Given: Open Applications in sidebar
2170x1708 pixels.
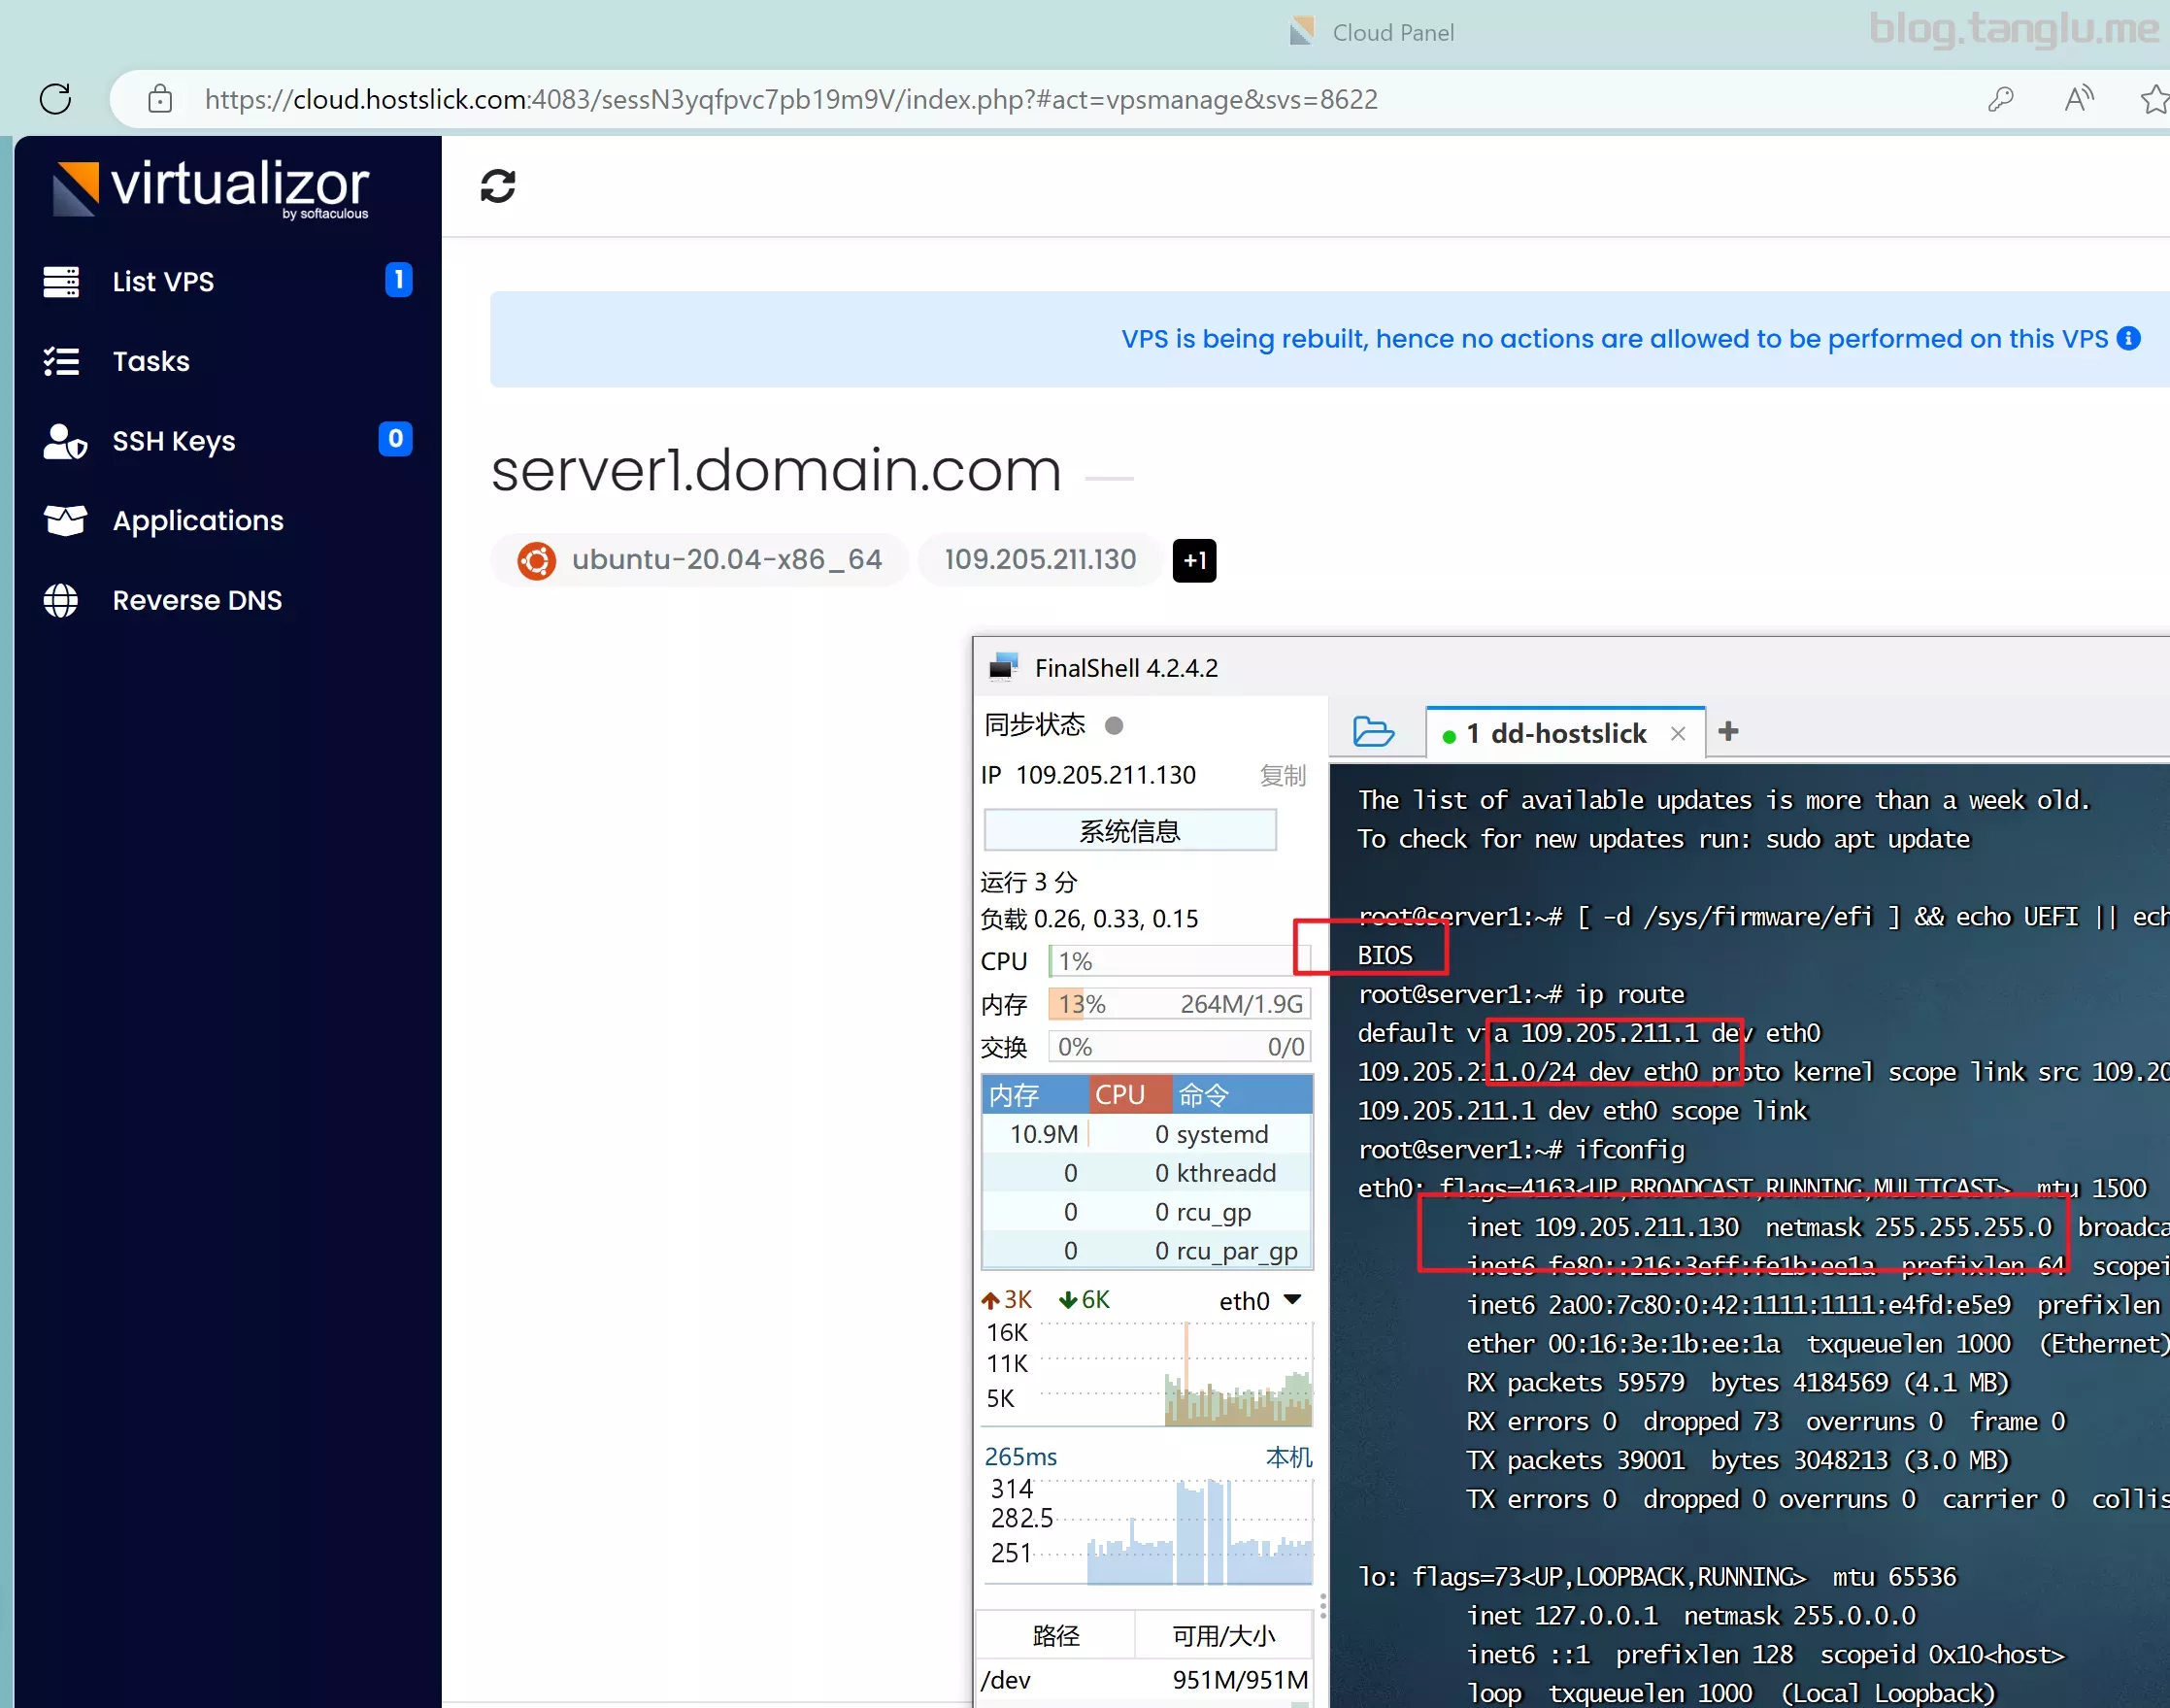Looking at the screenshot, I should point(228,520).
